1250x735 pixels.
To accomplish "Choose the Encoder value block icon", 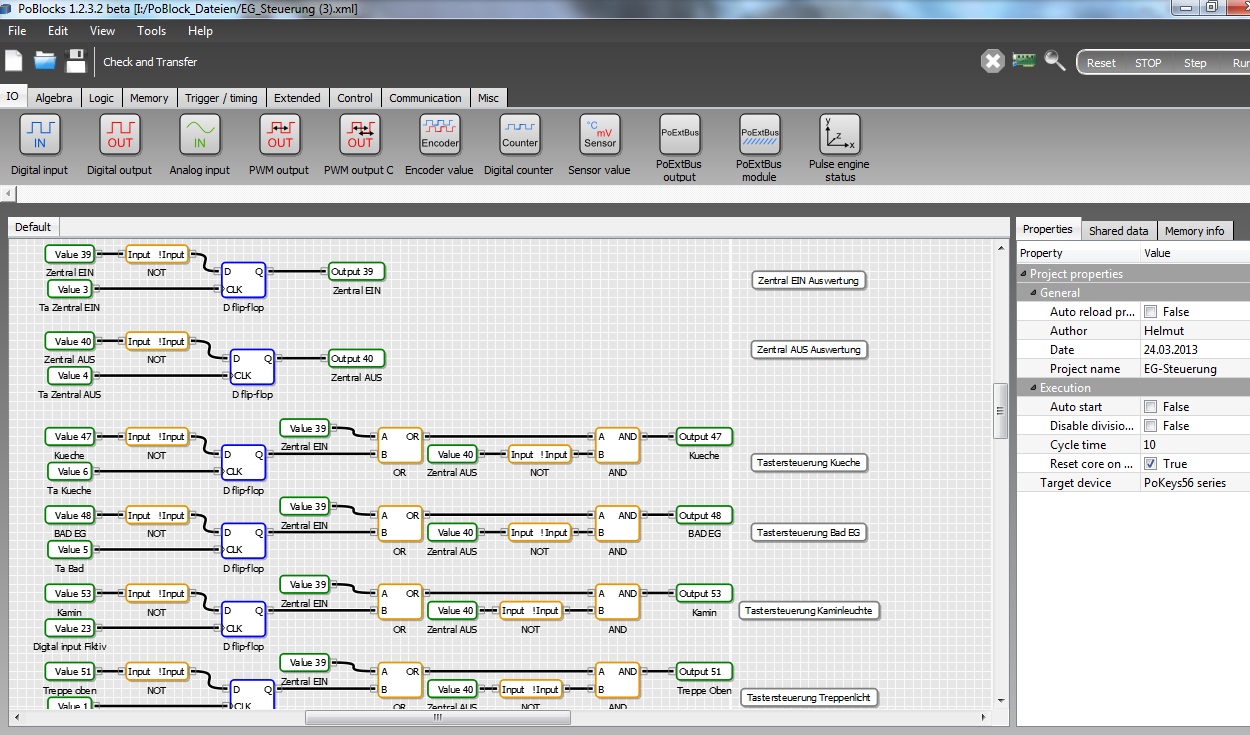I will (440, 135).
